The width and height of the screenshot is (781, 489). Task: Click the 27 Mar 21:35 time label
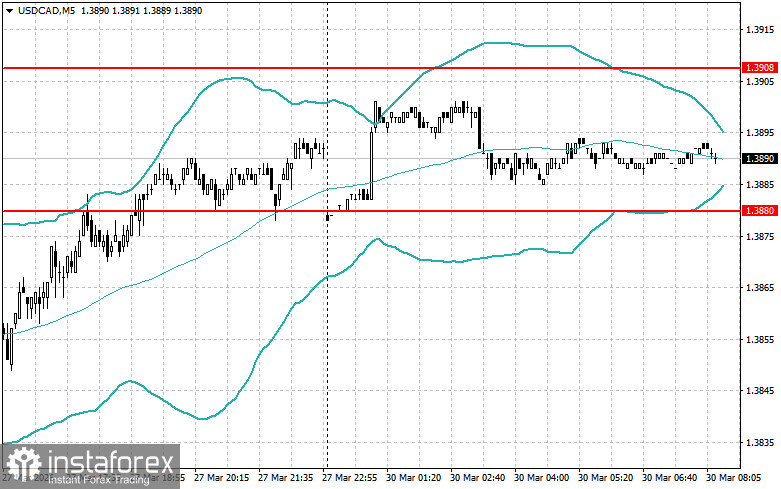click(x=285, y=478)
